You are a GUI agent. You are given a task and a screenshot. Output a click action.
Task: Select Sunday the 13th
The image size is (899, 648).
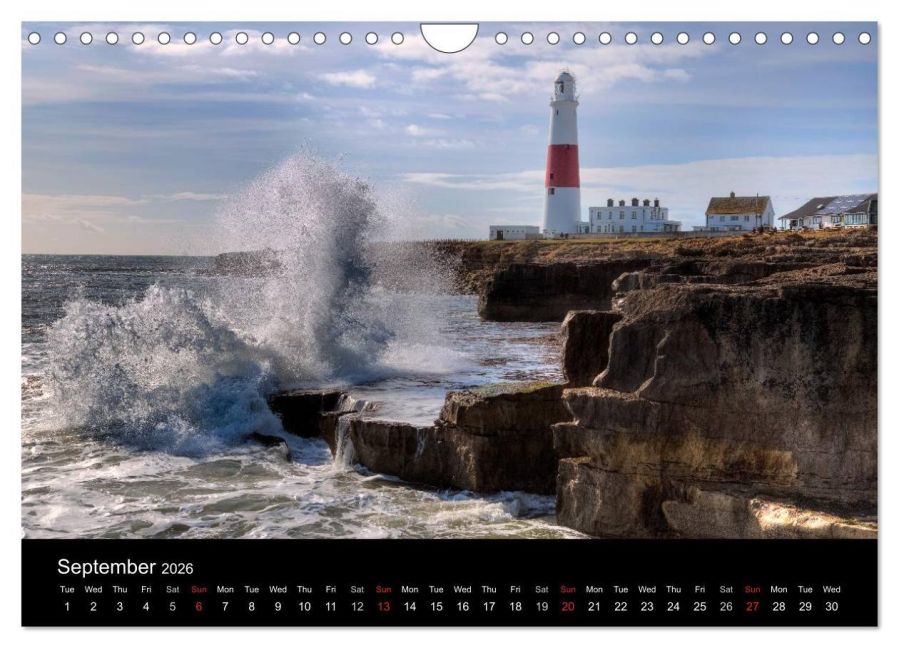pos(384,607)
